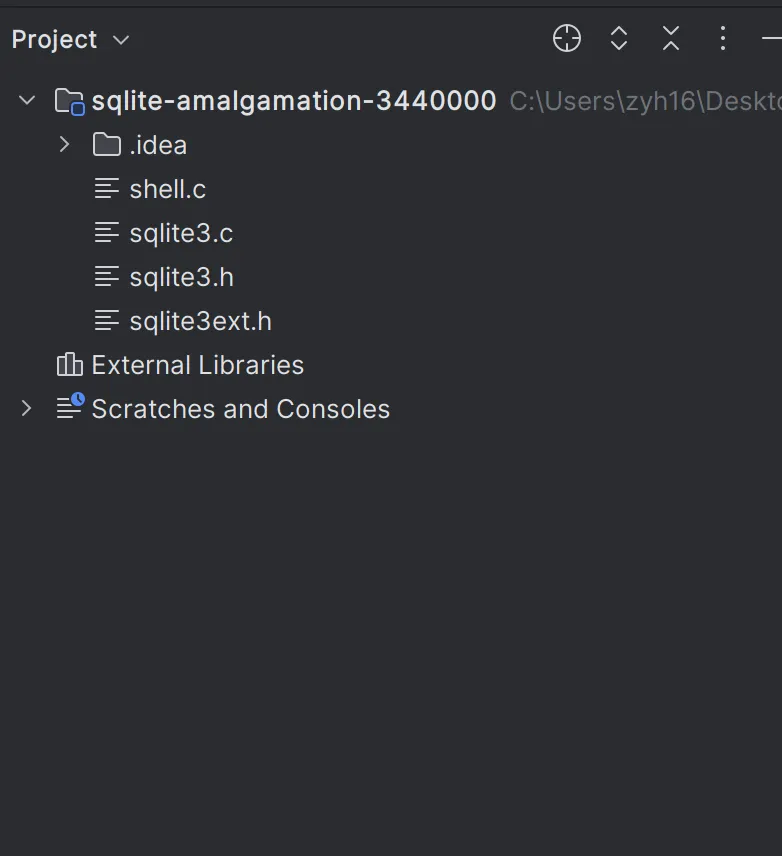Viewport: 782px width, 856px height.
Task: Click the Expand Selected up-down chevrons icon
Action: point(619,39)
